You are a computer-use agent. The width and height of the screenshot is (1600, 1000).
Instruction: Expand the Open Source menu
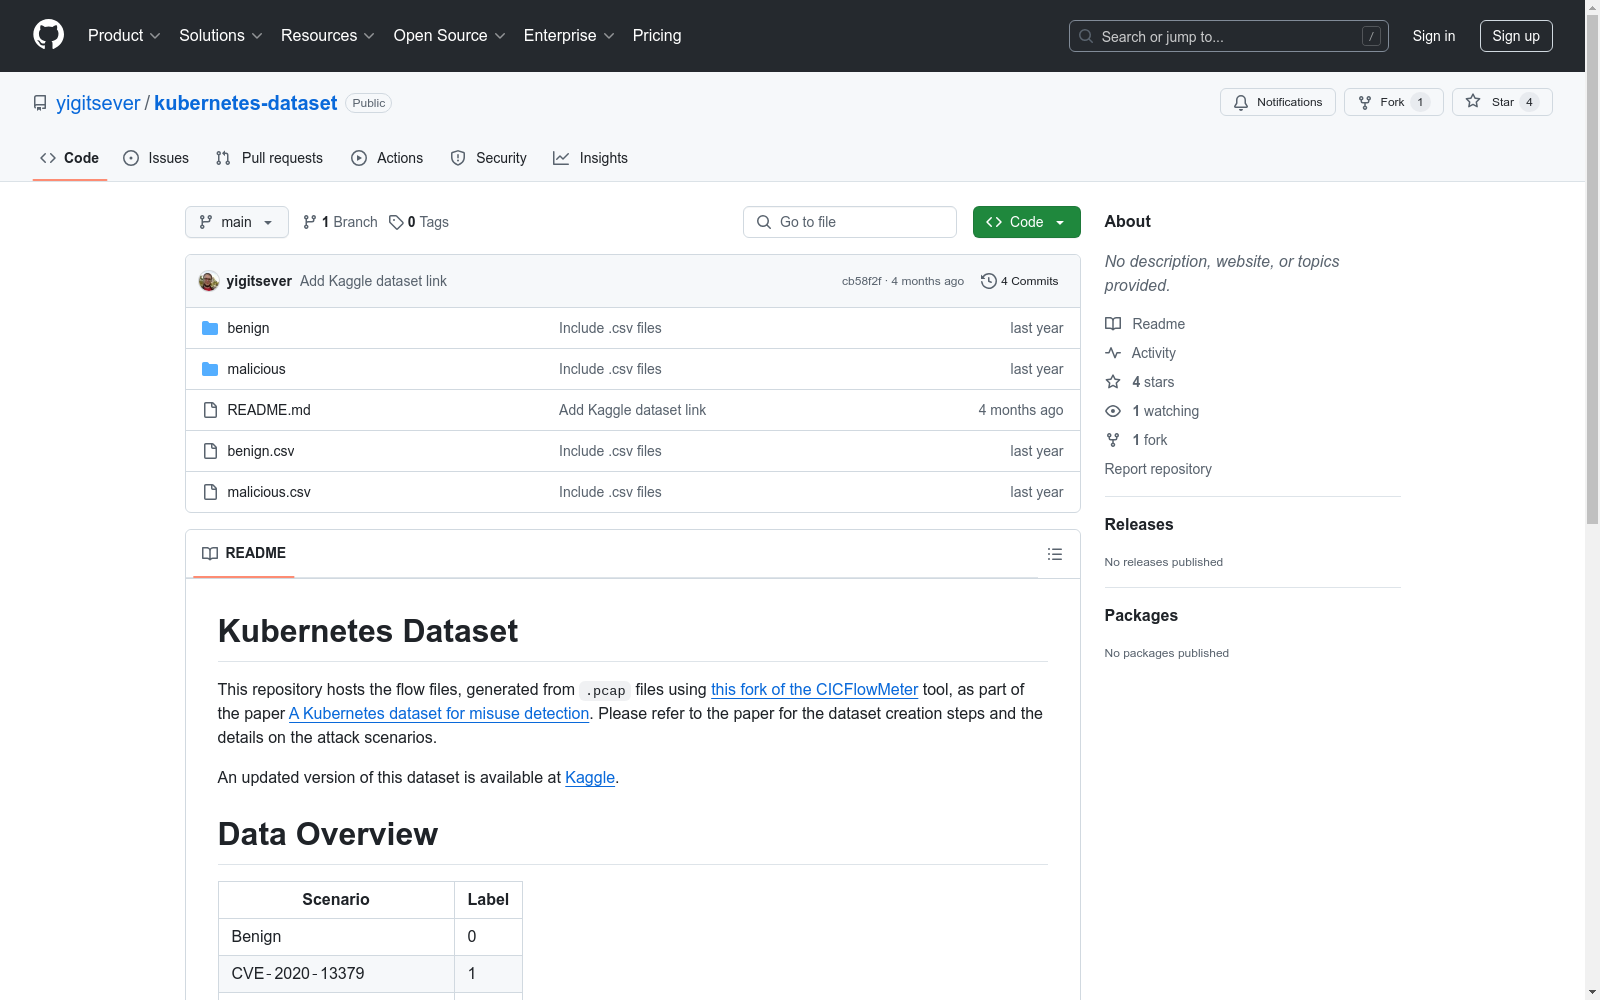coord(450,35)
